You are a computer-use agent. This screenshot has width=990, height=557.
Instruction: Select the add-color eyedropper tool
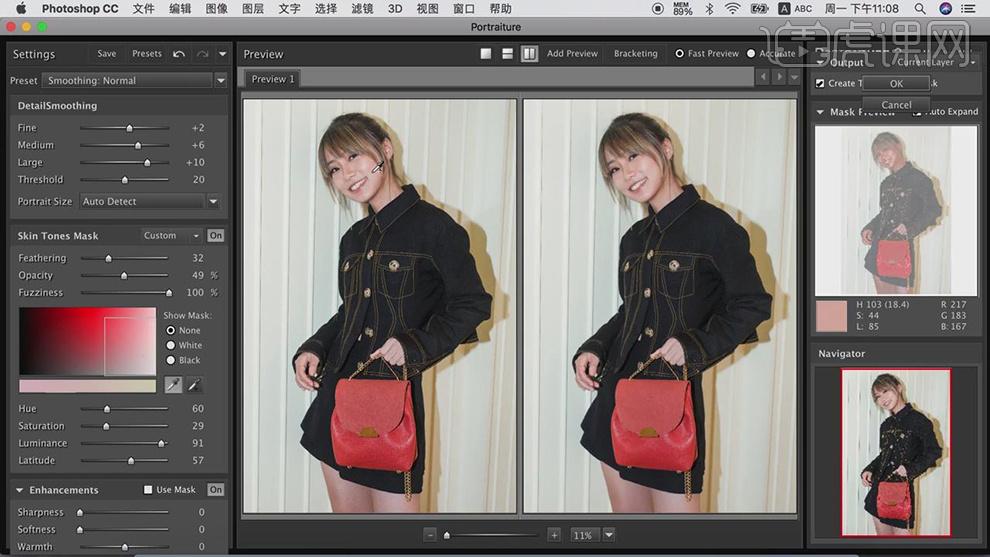(x=173, y=385)
